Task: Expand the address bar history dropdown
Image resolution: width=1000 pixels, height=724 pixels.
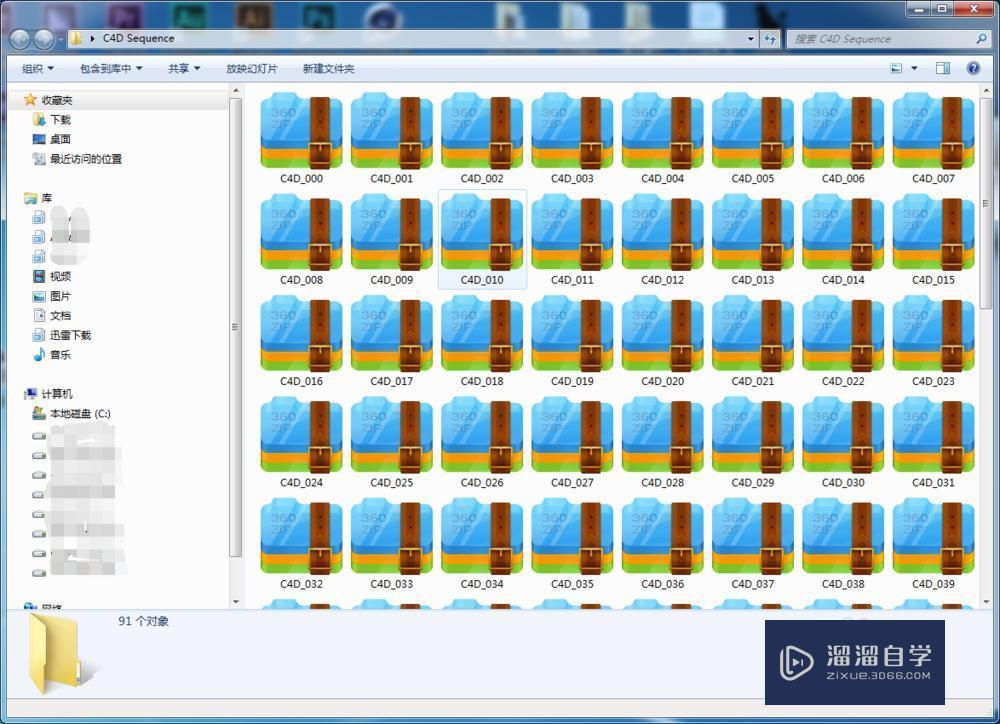Action: pos(751,39)
